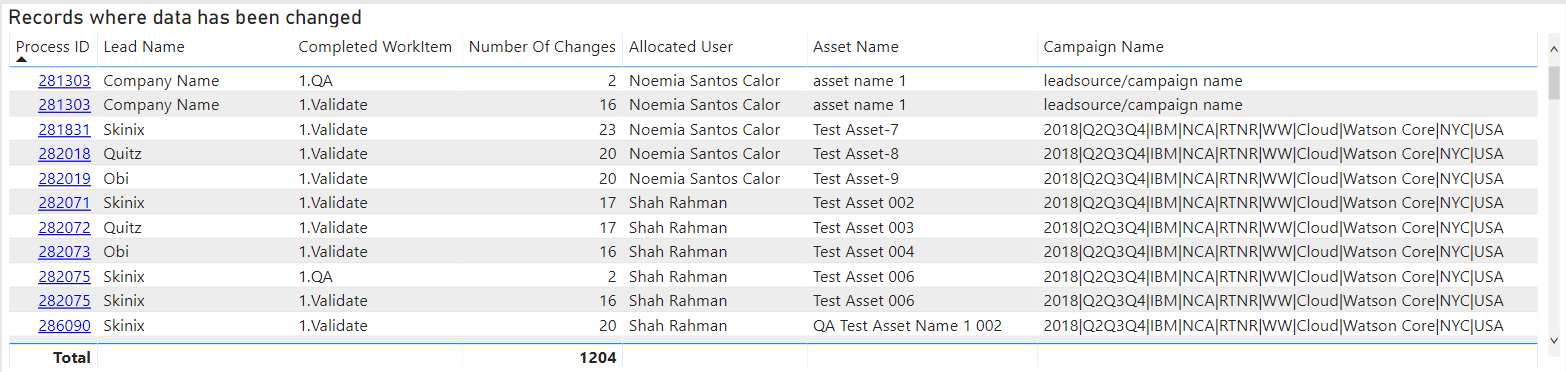Click the scrollbar up arrow

[x=1553, y=48]
